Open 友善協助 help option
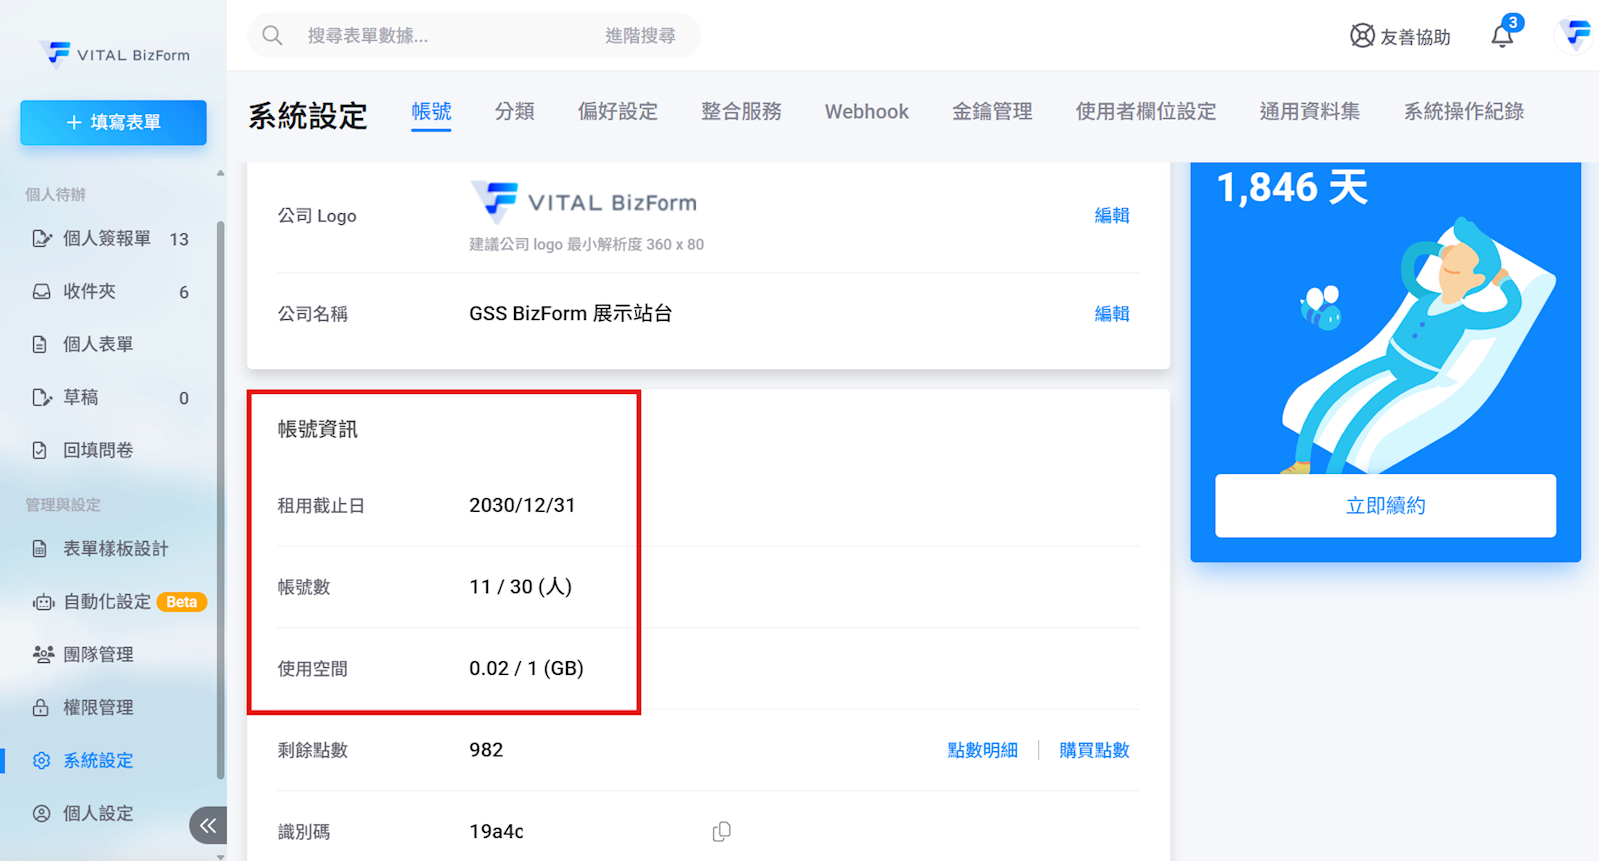This screenshot has width=1599, height=861. coord(1399,36)
